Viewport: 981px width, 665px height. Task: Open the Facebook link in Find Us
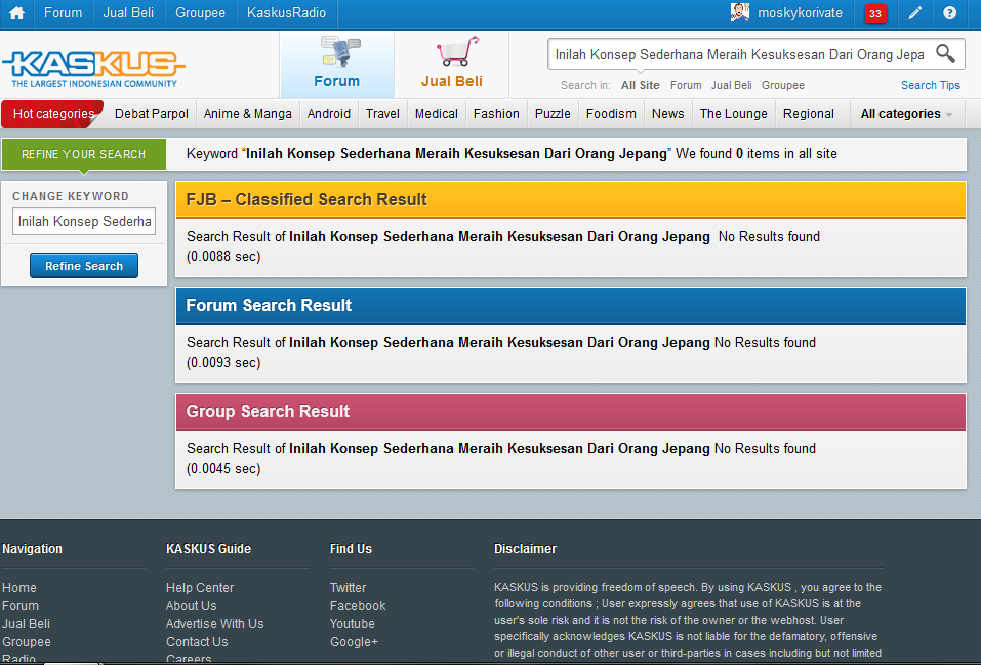click(357, 606)
